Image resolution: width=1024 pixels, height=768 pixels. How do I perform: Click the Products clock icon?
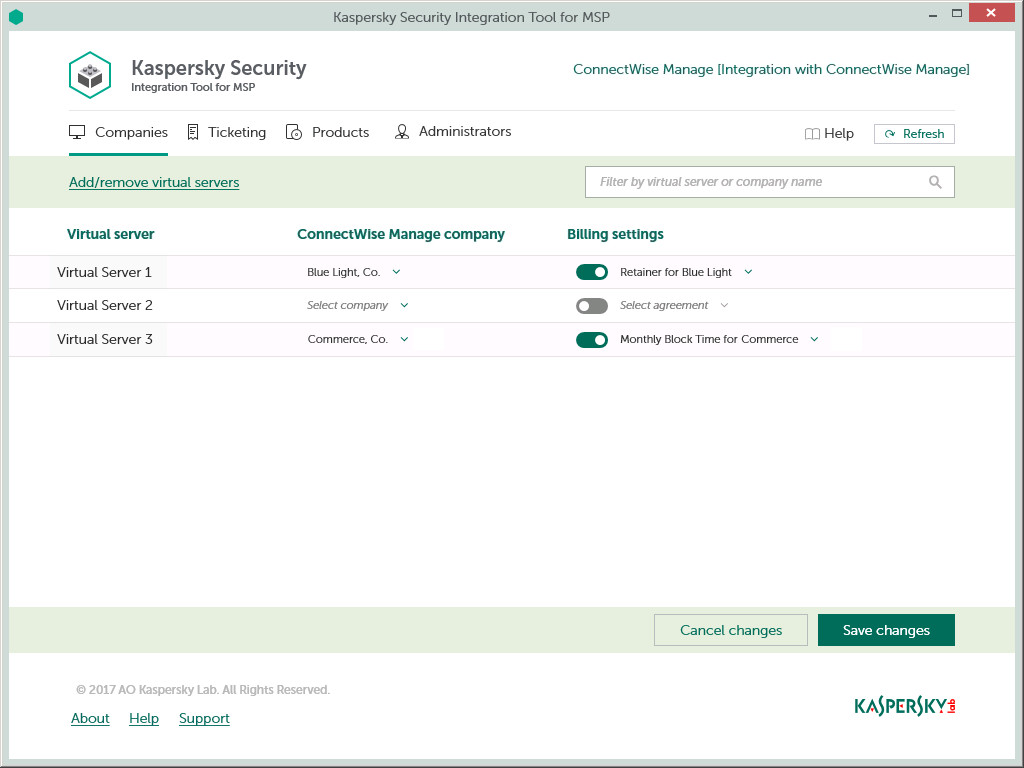294,131
